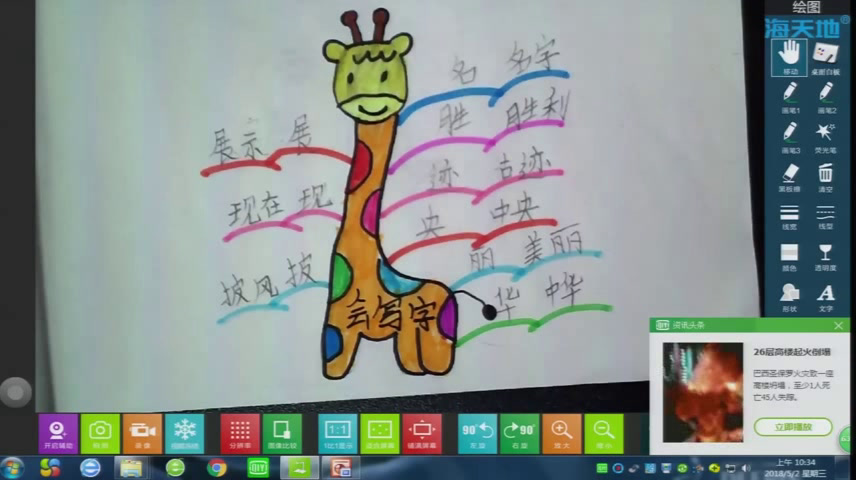Click the 清空 trash clear icon
This screenshot has width=856, height=480.
(x=825, y=174)
